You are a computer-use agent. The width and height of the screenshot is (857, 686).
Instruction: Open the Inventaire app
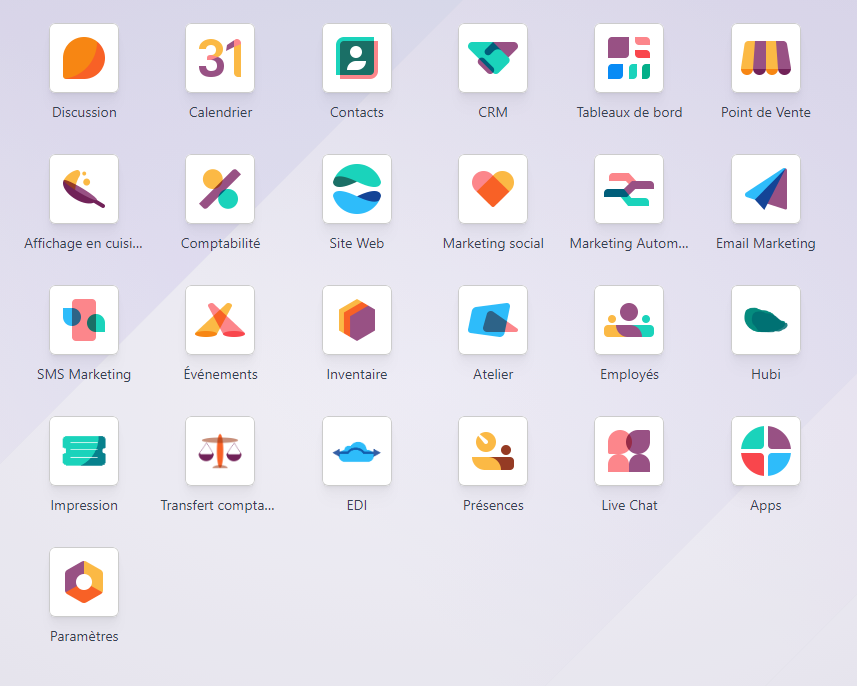(357, 320)
